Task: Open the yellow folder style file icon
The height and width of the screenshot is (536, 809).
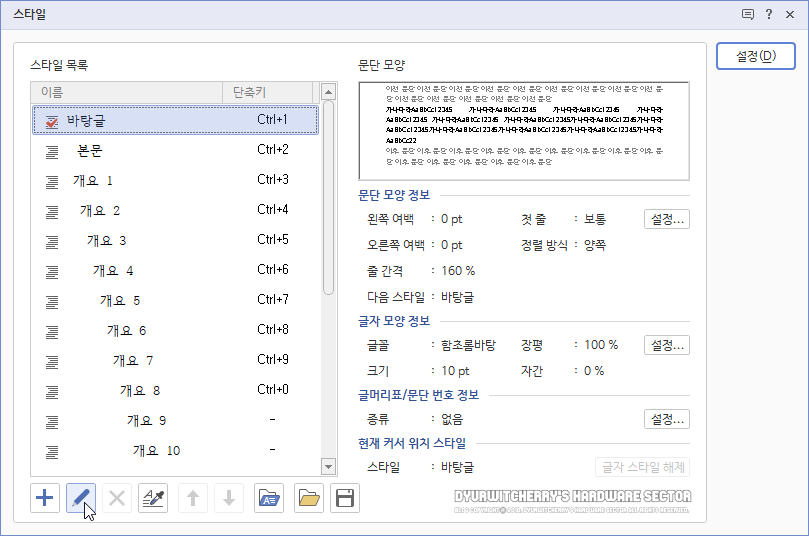Action: click(309, 498)
